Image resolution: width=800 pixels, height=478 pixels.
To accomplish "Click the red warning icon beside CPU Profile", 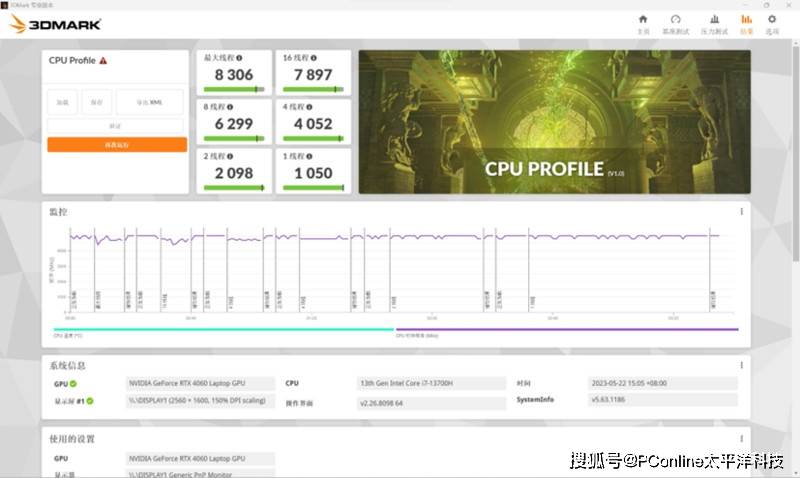I will tap(103, 61).
